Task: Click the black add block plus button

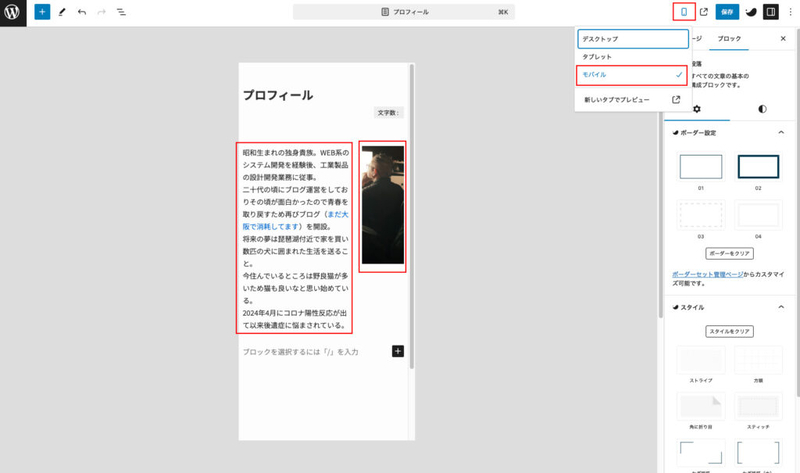Action: pyautogui.click(x=398, y=351)
